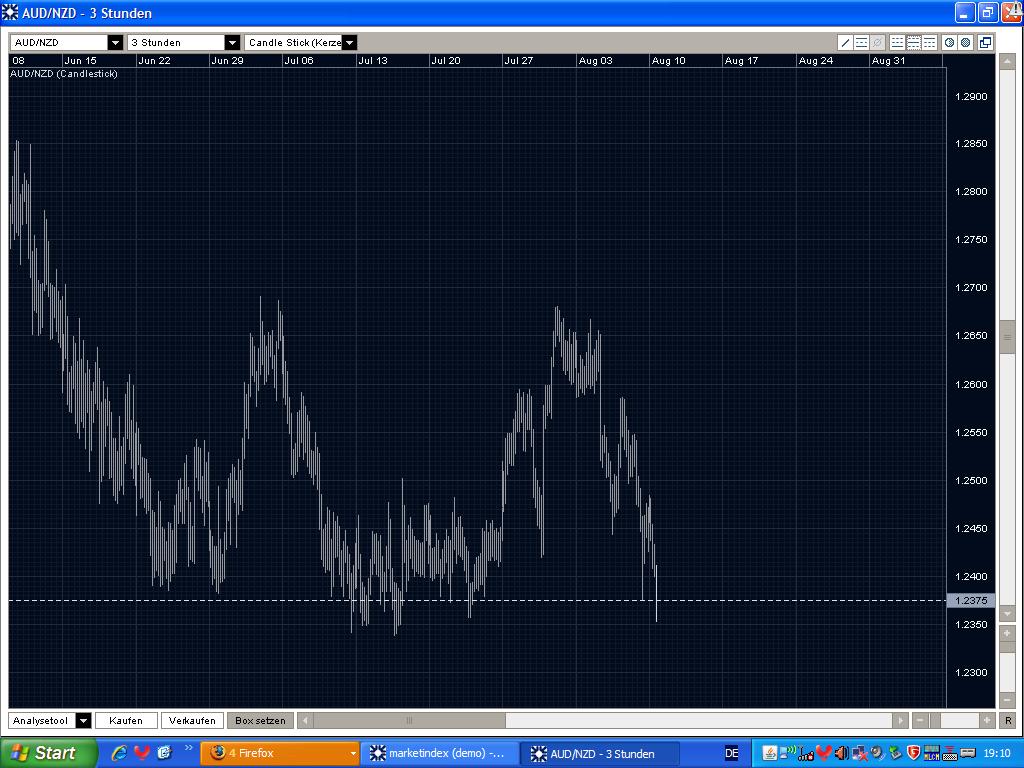Click the MLCM tray icon

pyautogui.click(x=931, y=753)
